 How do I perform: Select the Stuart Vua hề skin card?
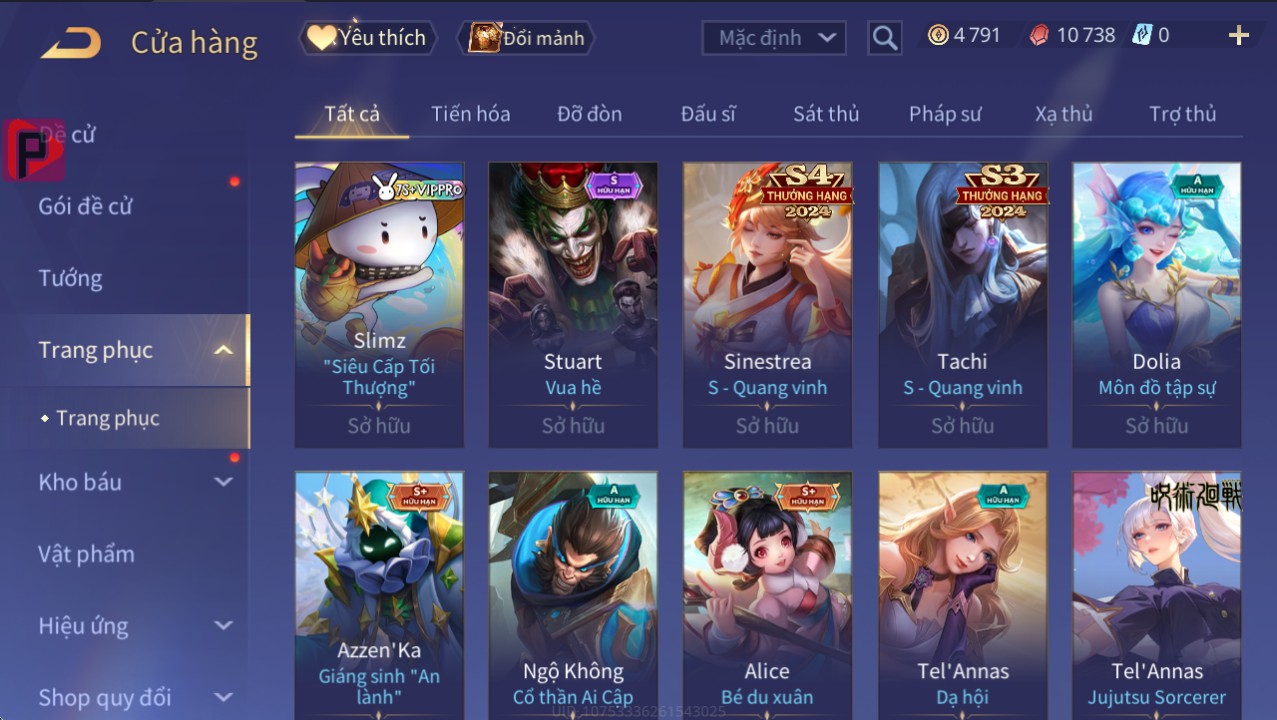click(573, 305)
